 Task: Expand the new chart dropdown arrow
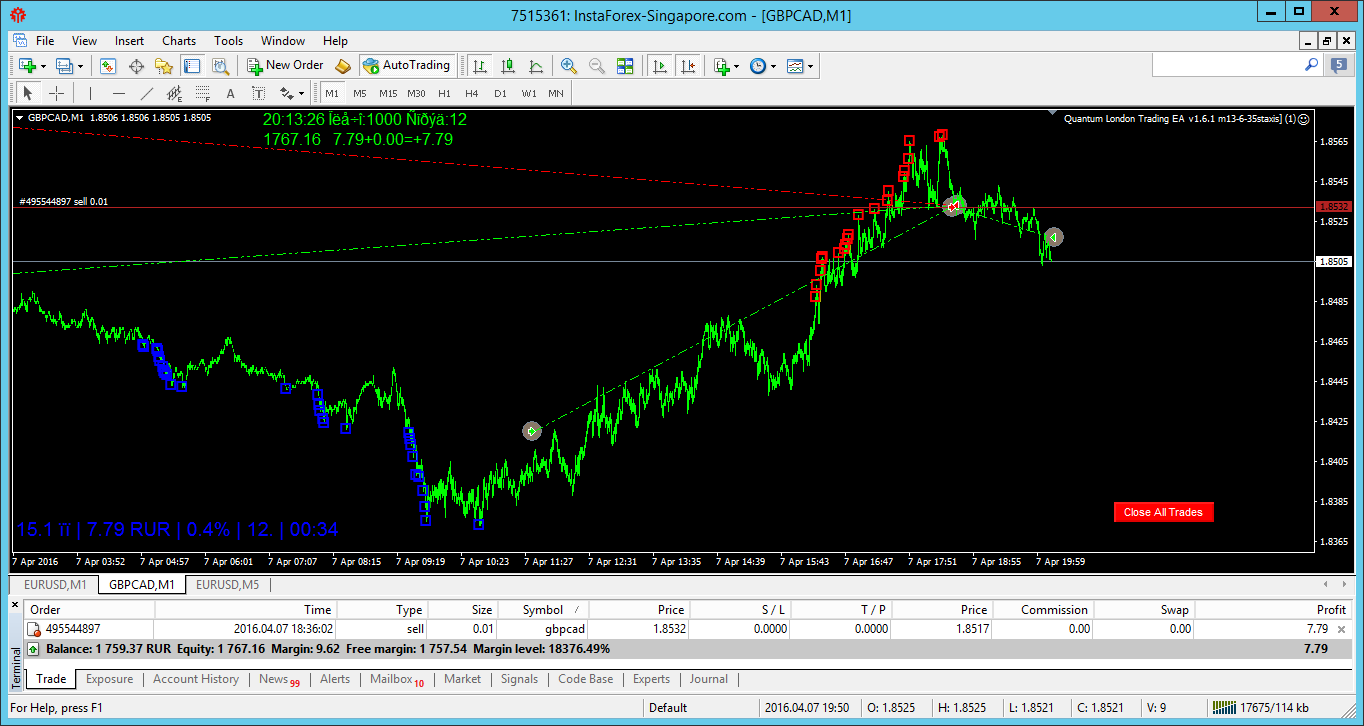click(x=42, y=66)
